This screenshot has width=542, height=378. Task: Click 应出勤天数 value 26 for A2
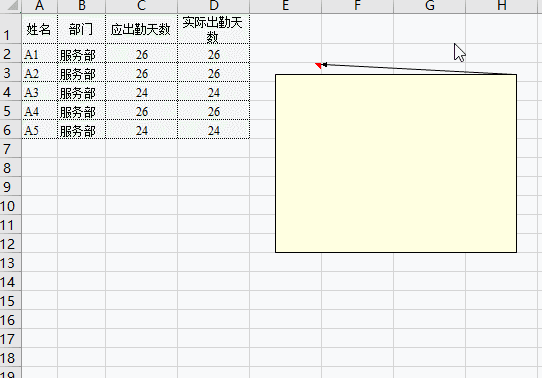142,72
